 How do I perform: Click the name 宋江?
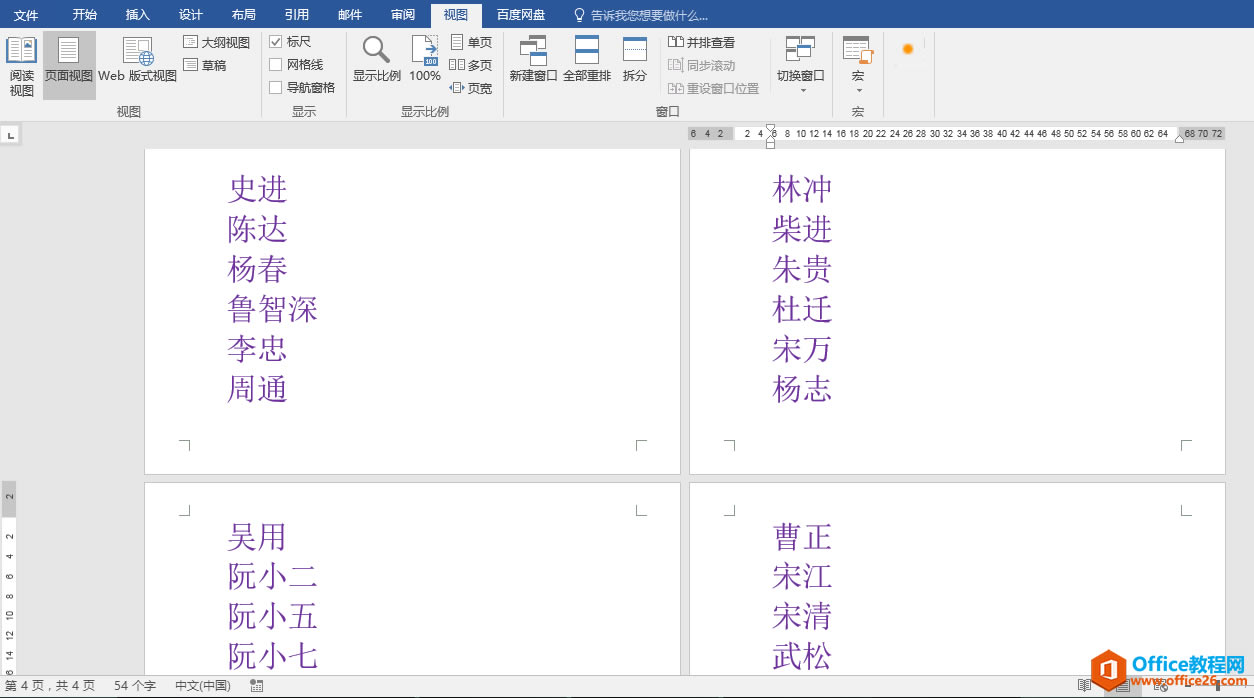click(x=802, y=576)
